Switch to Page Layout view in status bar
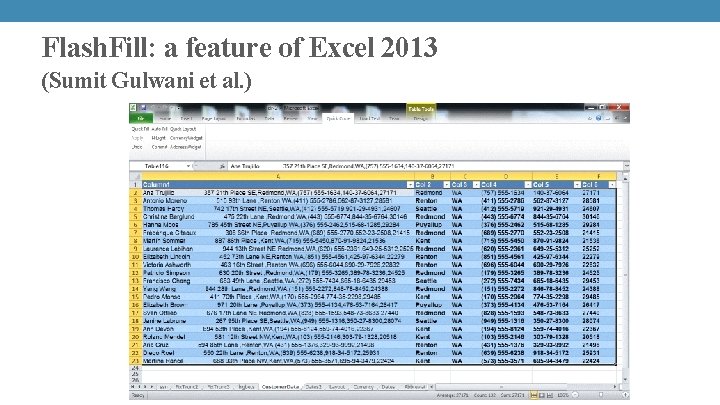720x405 pixels. pos(541,395)
